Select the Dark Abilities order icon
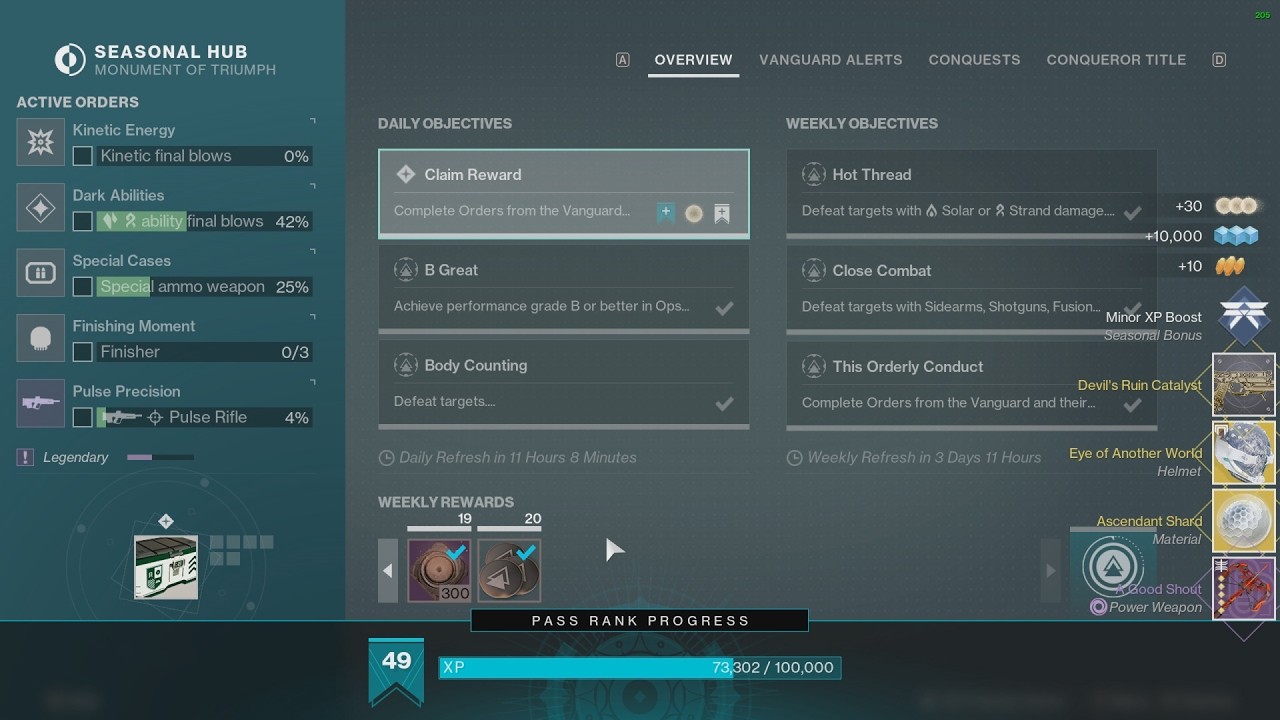 [x=41, y=207]
